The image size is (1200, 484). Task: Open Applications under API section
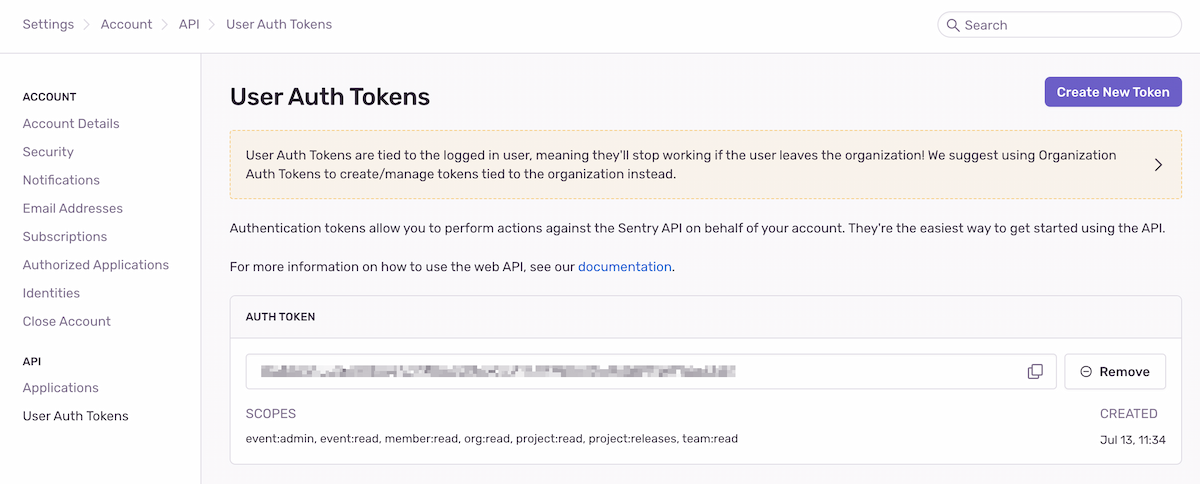[61, 388]
